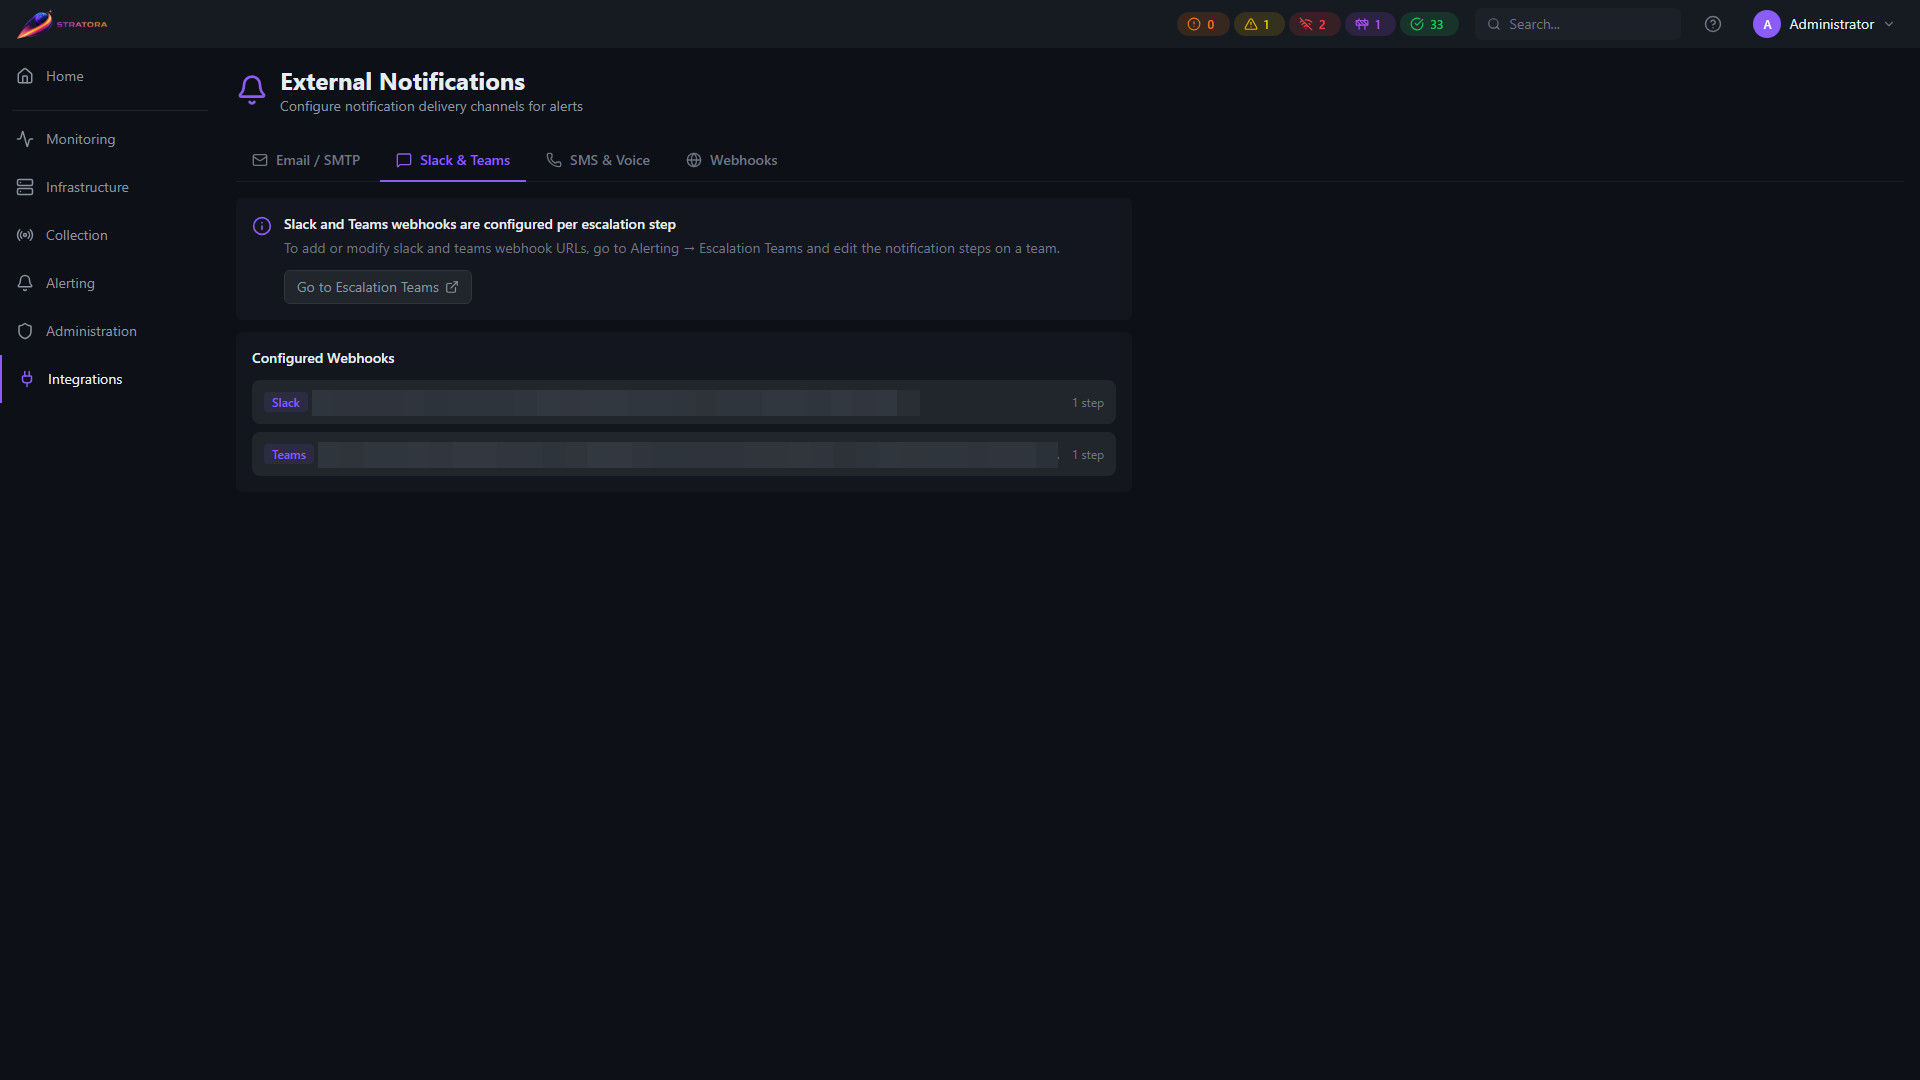
Task: Click the '1 step' label on Teams row
Action: coord(1088,455)
